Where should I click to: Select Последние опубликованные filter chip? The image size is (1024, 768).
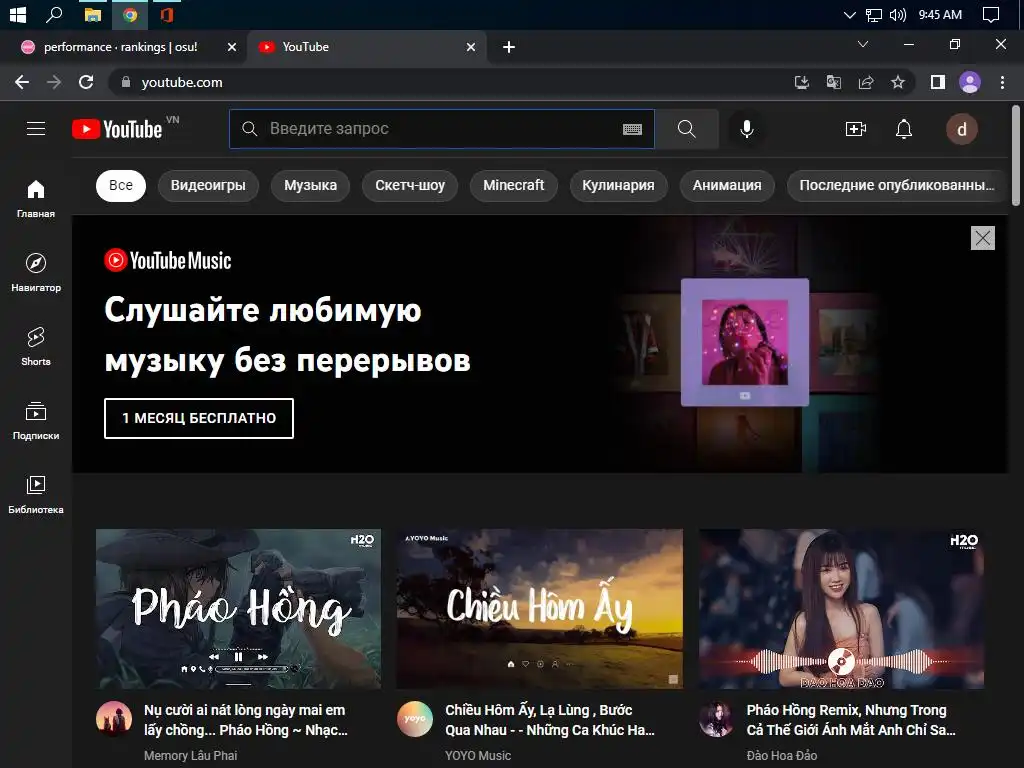897,185
